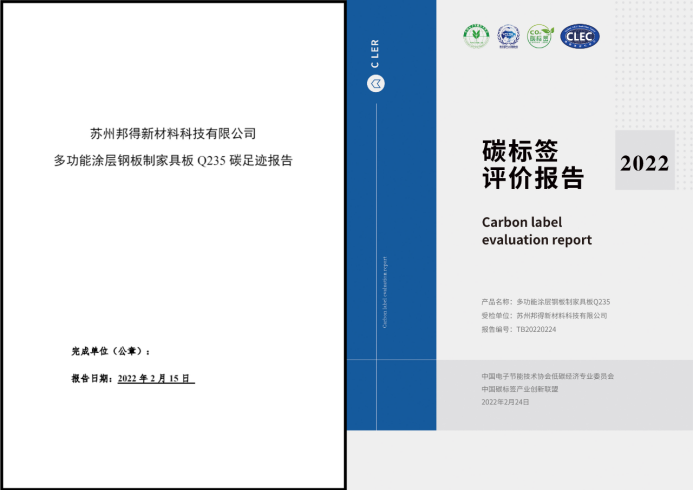Click the underlined date 2022年2月15日
693x490 pixels.
(x=156, y=379)
